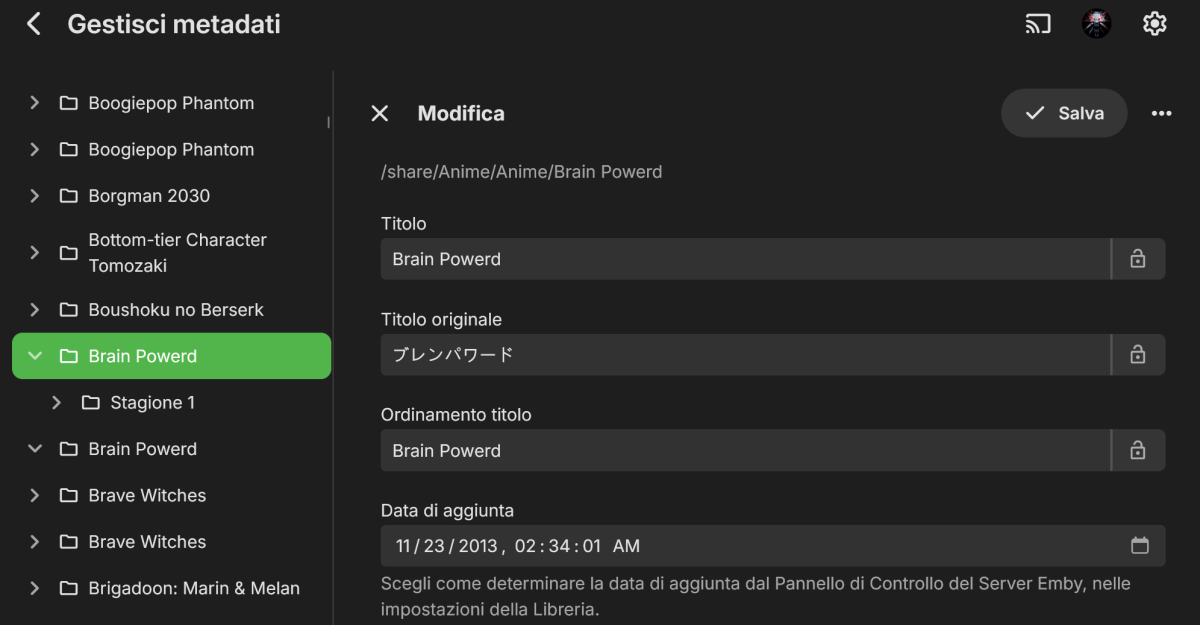The image size is (1200, 625).
Task: Click the sidebar scrollbar thumb
Action: (328, 123)
